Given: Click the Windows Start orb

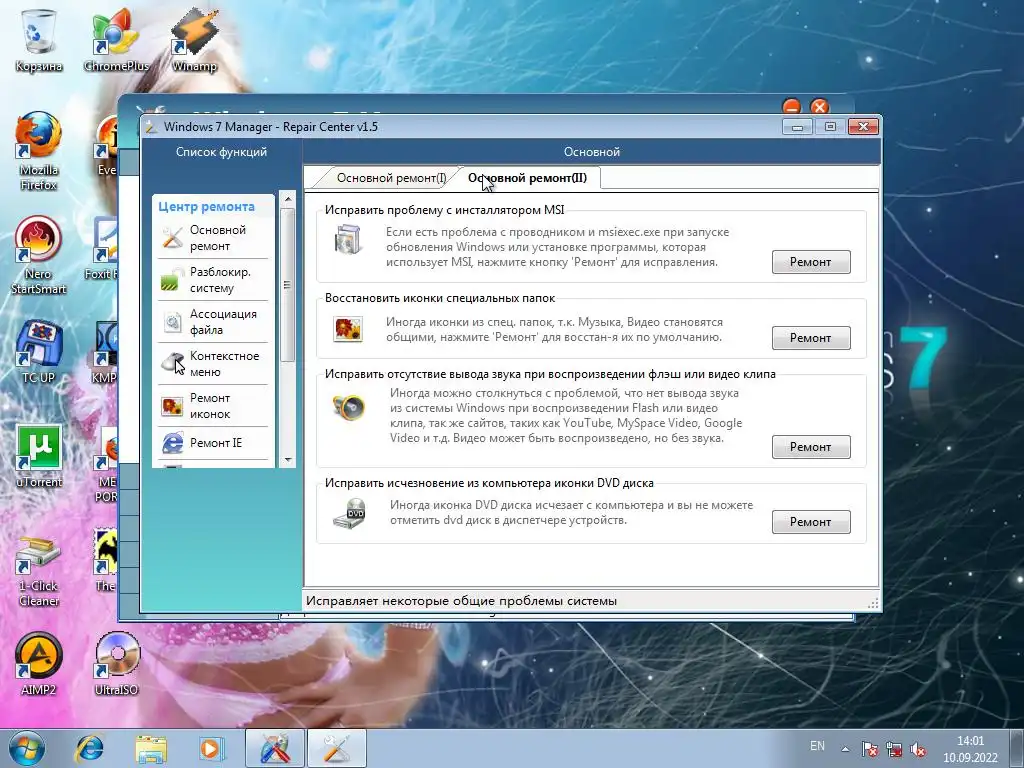Looking at the screenshot, I should [27, 749].
